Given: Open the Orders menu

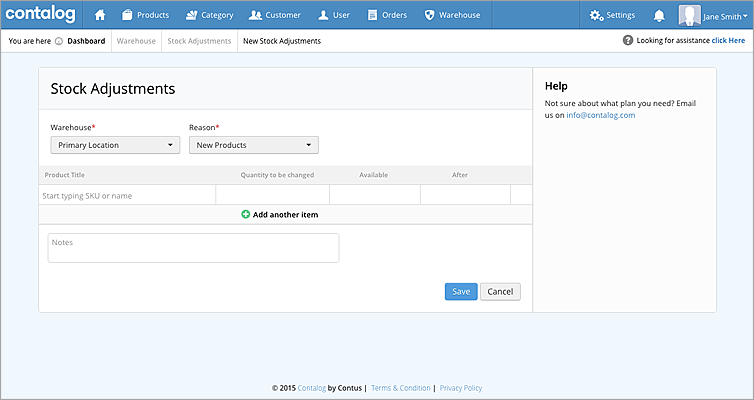Looking at the screenshot, I should point(387,15).
